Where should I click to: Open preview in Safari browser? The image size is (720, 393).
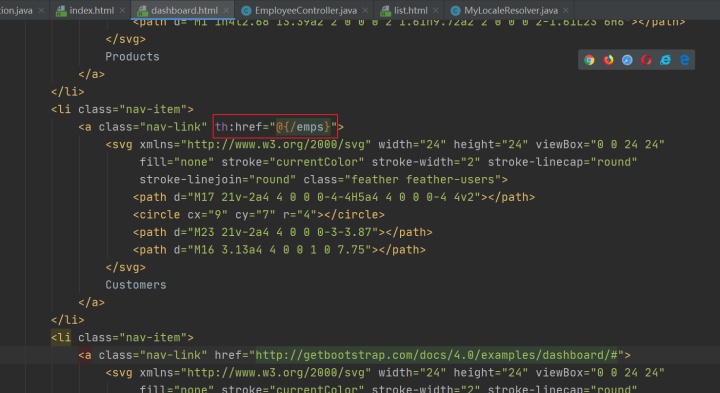click(627, 60)
